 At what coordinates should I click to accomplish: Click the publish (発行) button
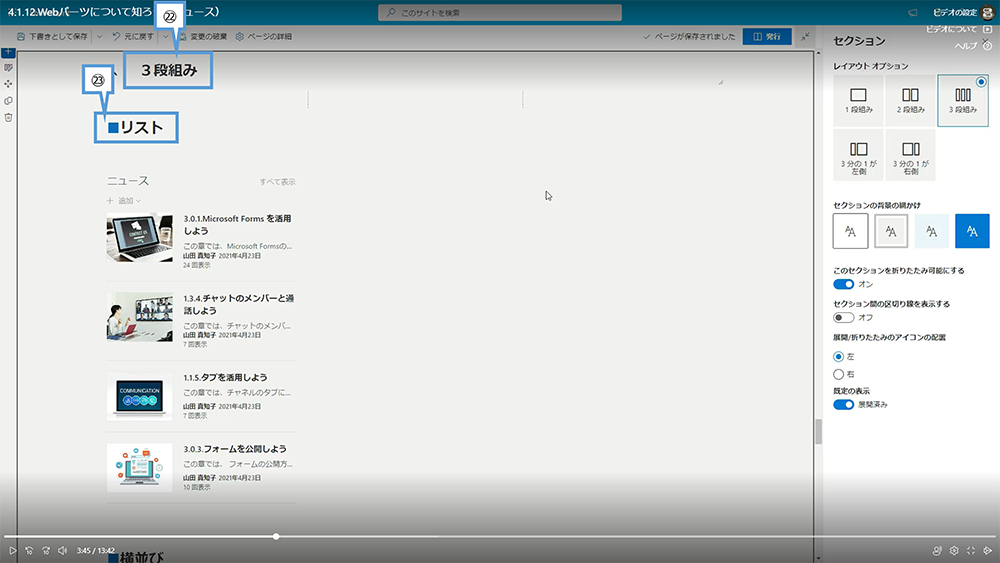pos(767,36)
